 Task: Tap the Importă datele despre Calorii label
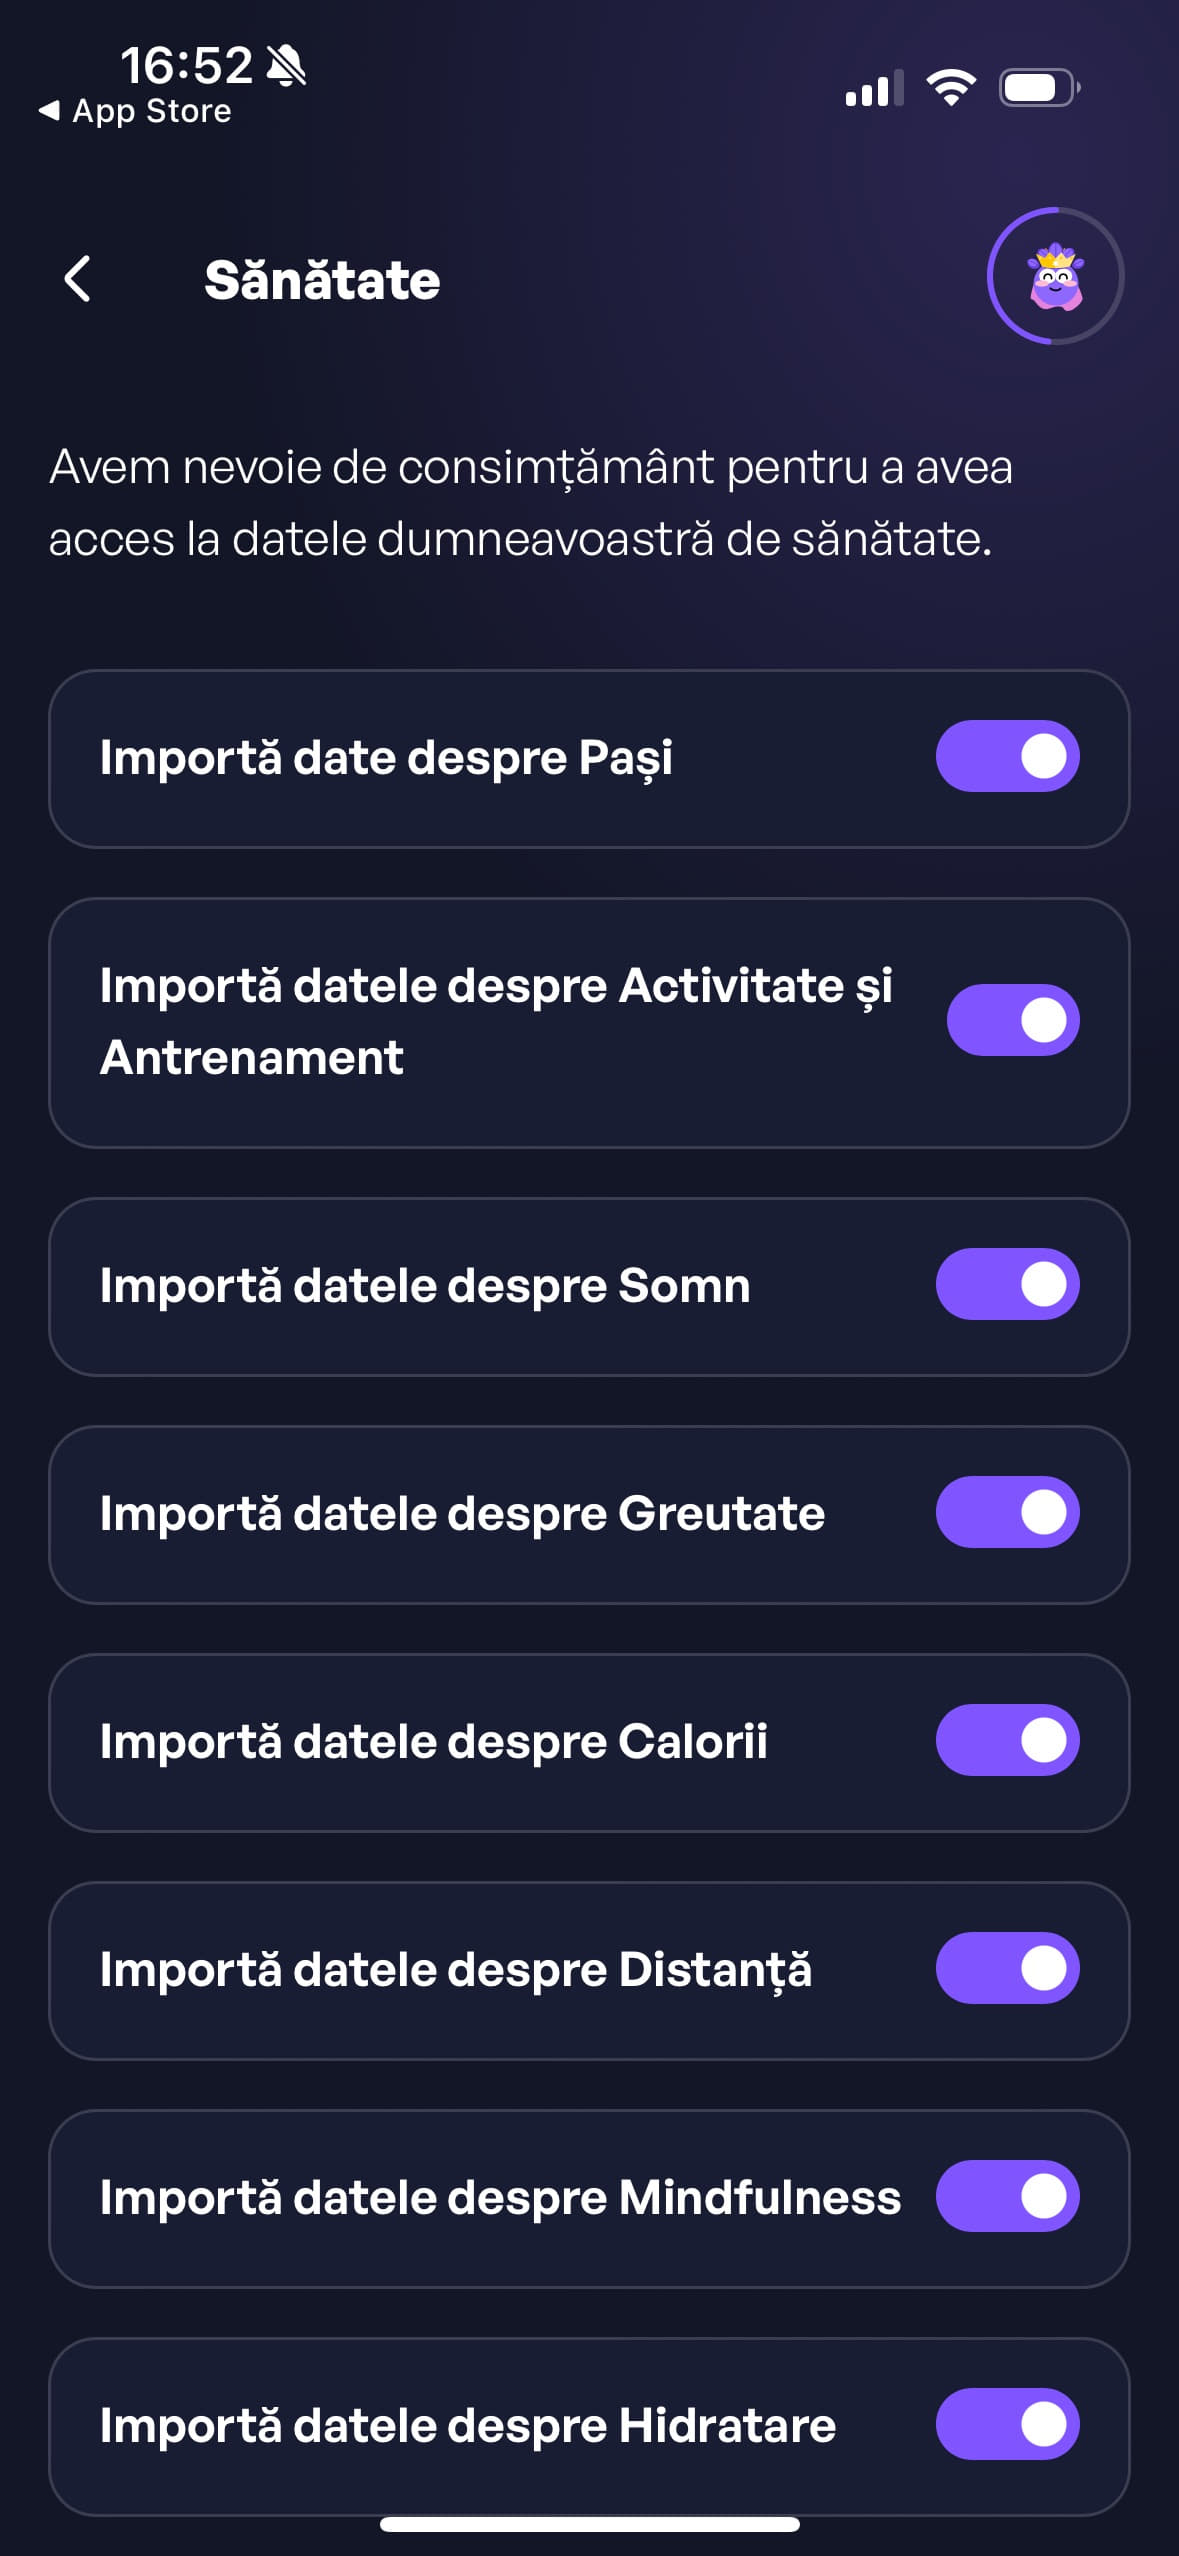click(x=433, y=1741)
